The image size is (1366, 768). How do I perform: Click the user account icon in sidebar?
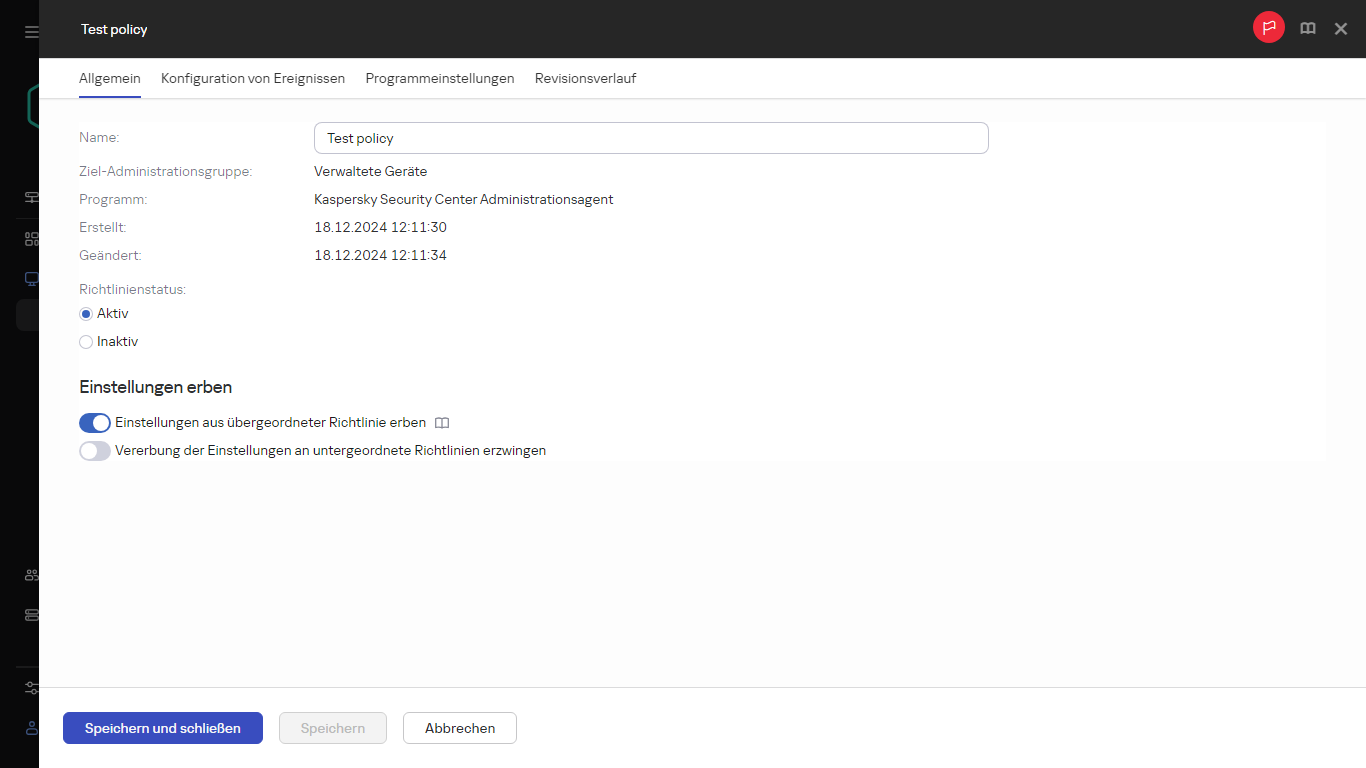(x=31, y=728)
